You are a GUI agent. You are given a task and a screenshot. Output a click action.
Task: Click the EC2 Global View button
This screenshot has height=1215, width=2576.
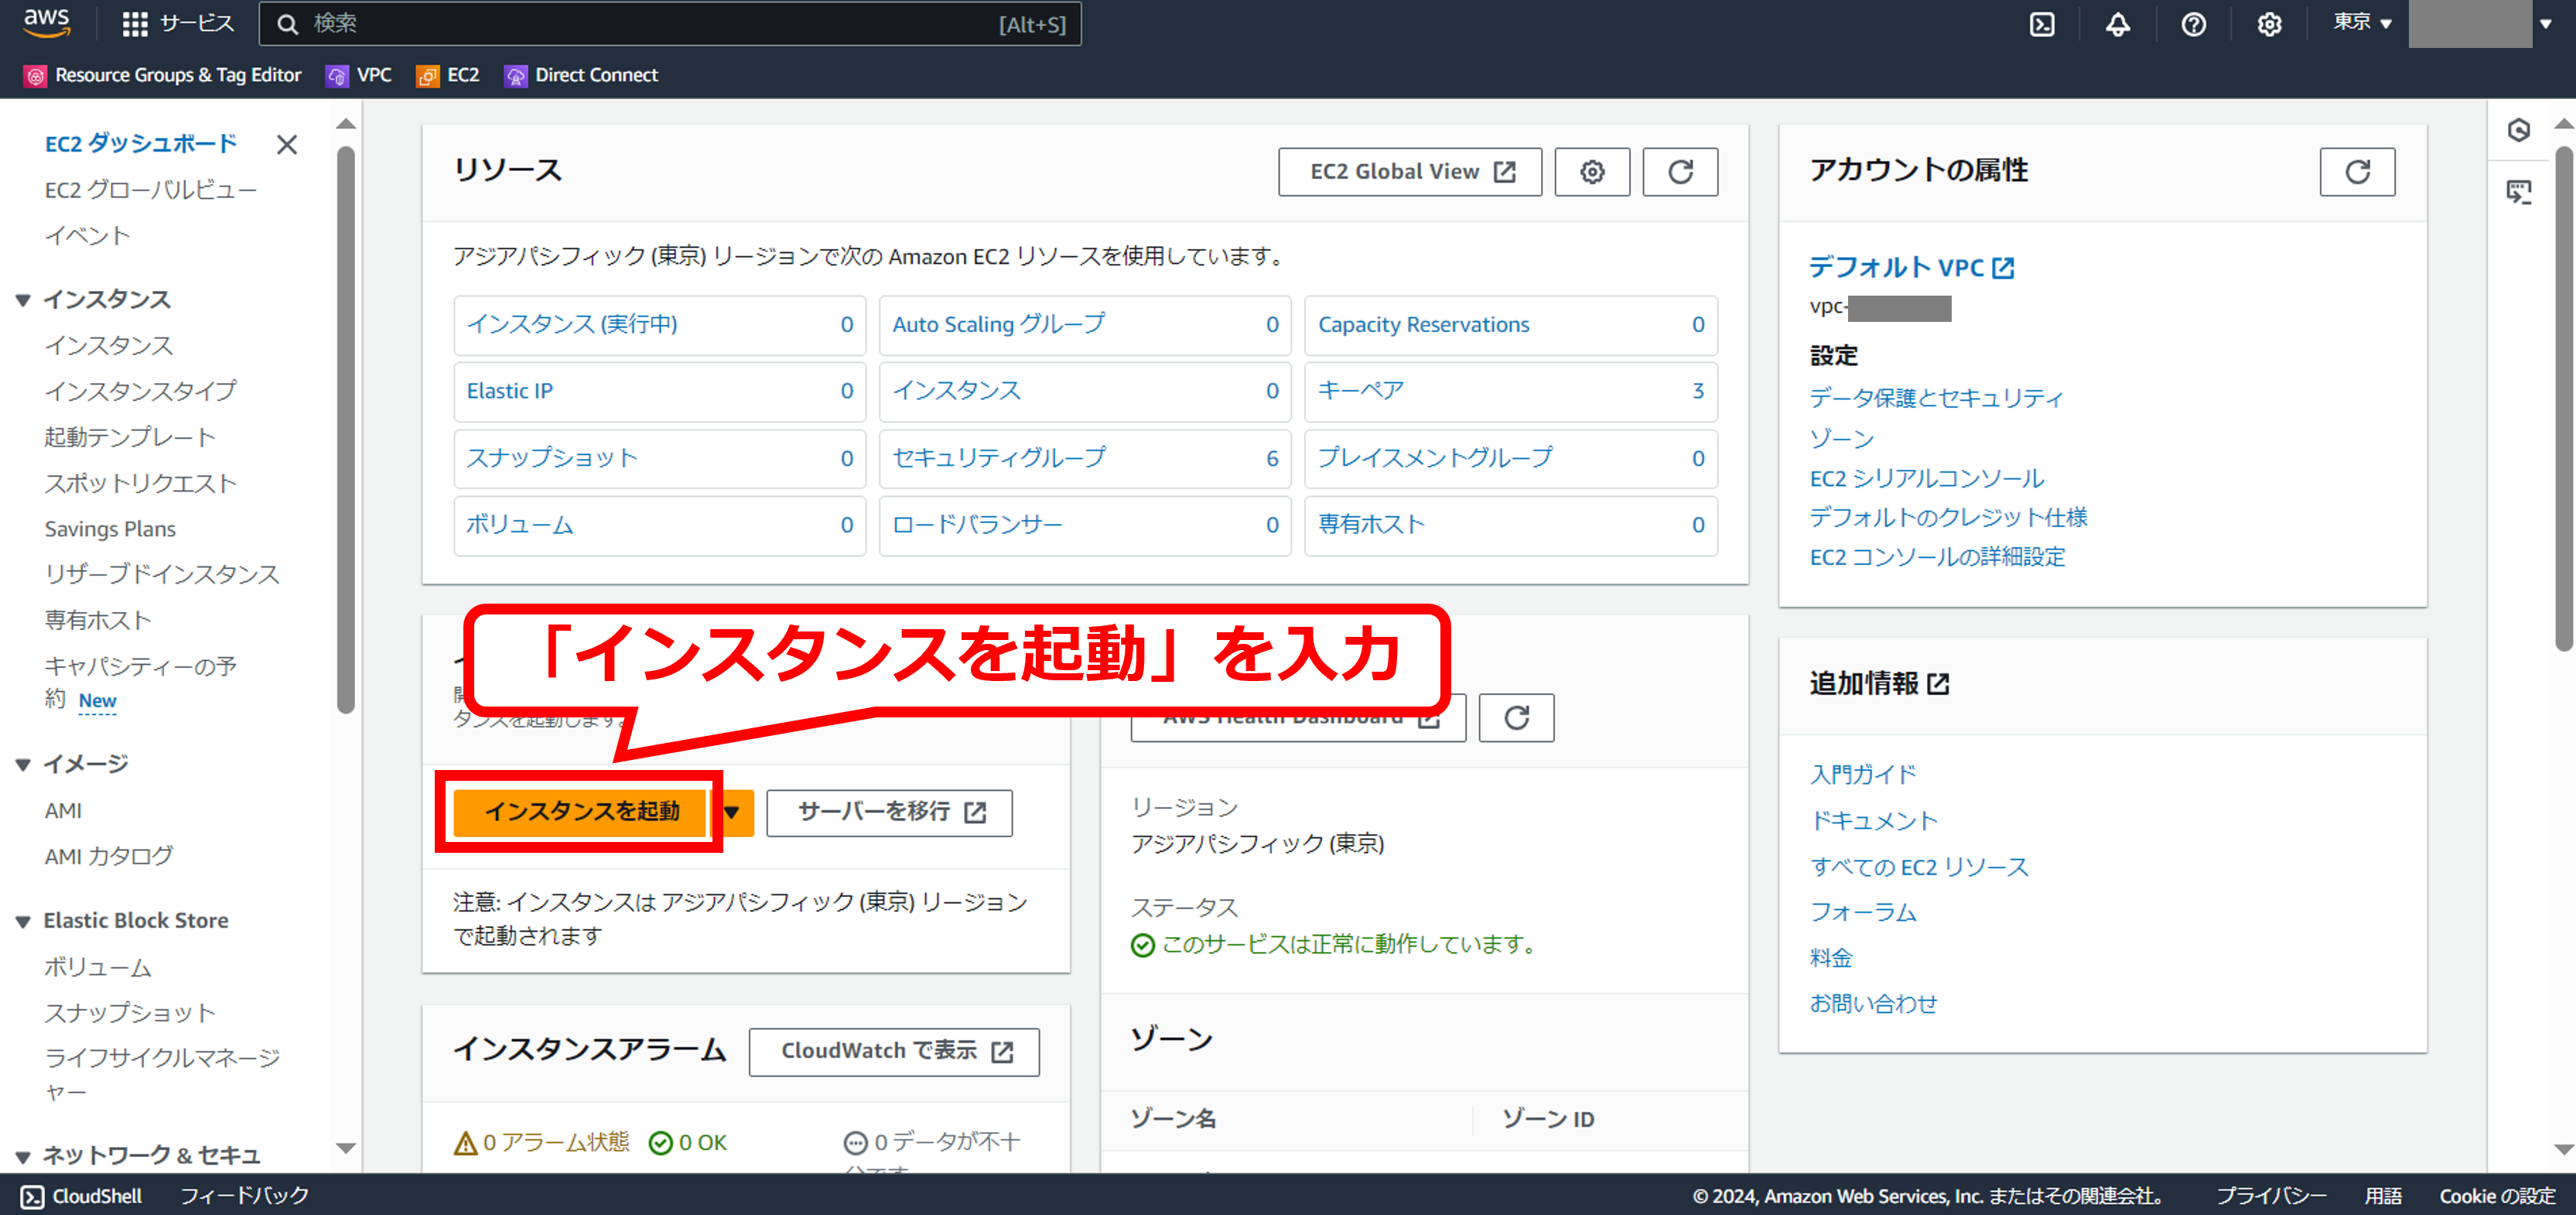click(x=1410, y=172)
